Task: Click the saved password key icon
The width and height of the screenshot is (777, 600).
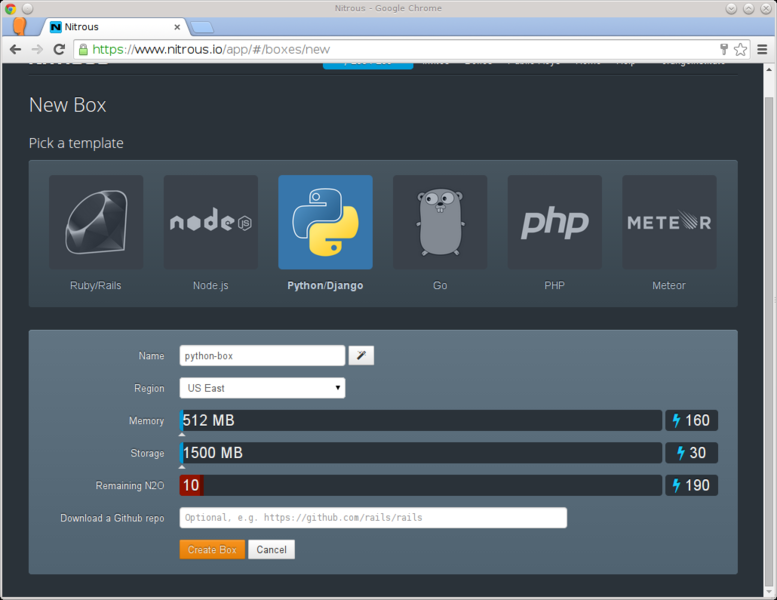Action: click(724, 49)
